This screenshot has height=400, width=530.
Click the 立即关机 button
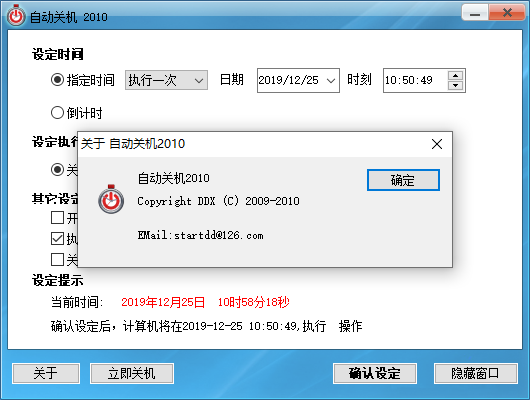click(x=132, y=373)
